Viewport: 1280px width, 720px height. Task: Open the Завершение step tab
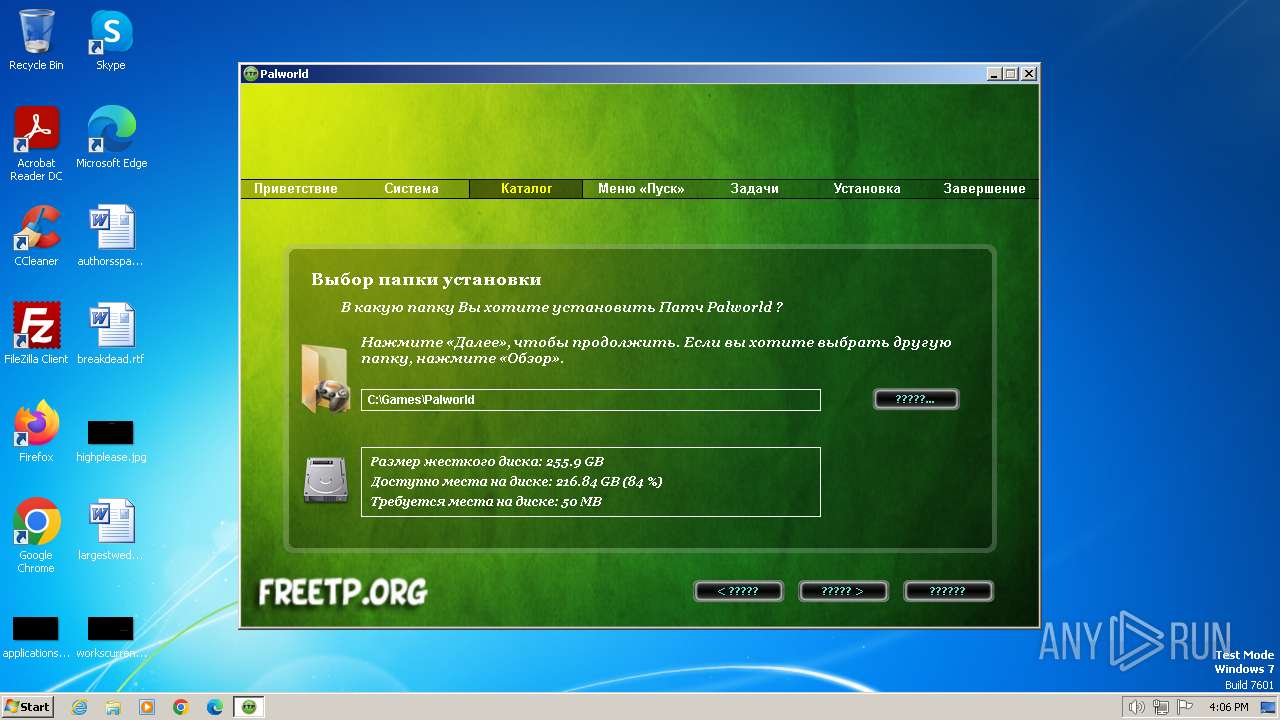984,189
